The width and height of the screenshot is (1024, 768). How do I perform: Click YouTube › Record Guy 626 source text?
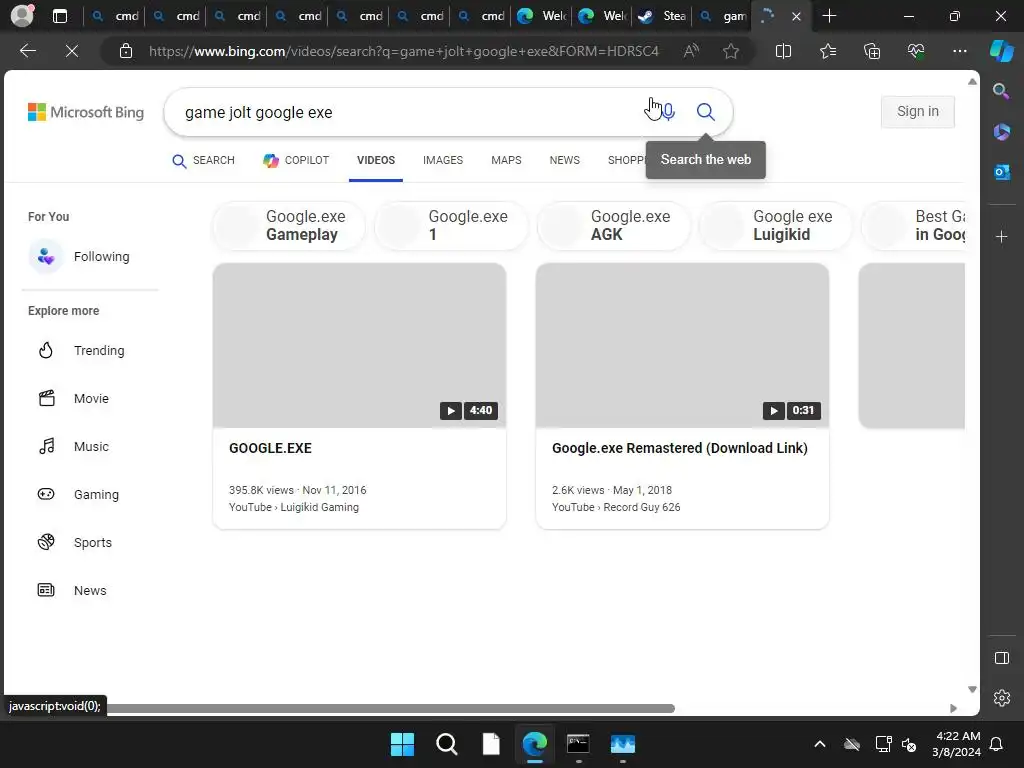click(616, 507)
